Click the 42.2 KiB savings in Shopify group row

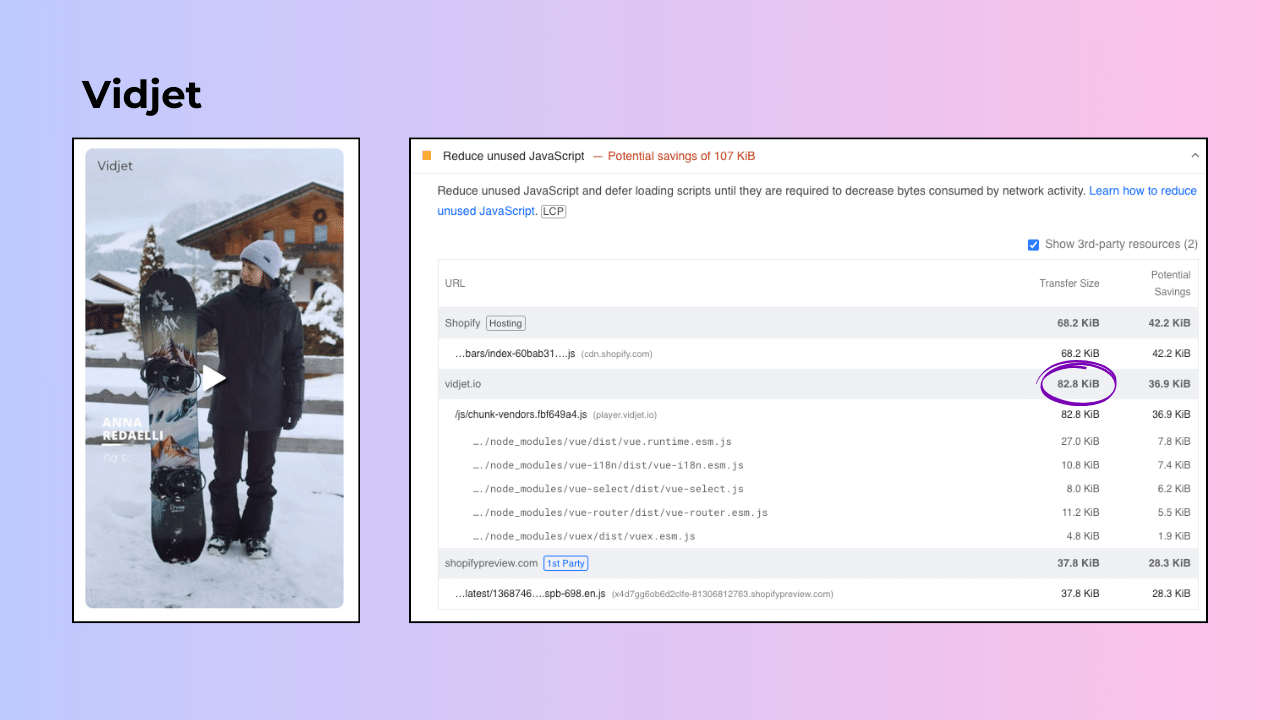(1169, 323)
